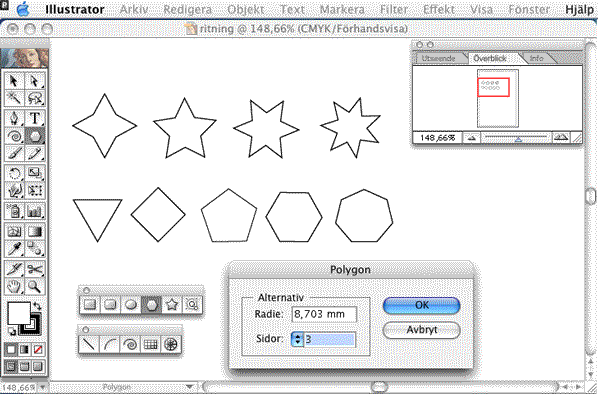The image size is (598, 395).
Task: Pick the Zoom magnifier tool
Action: coord(35,286)
